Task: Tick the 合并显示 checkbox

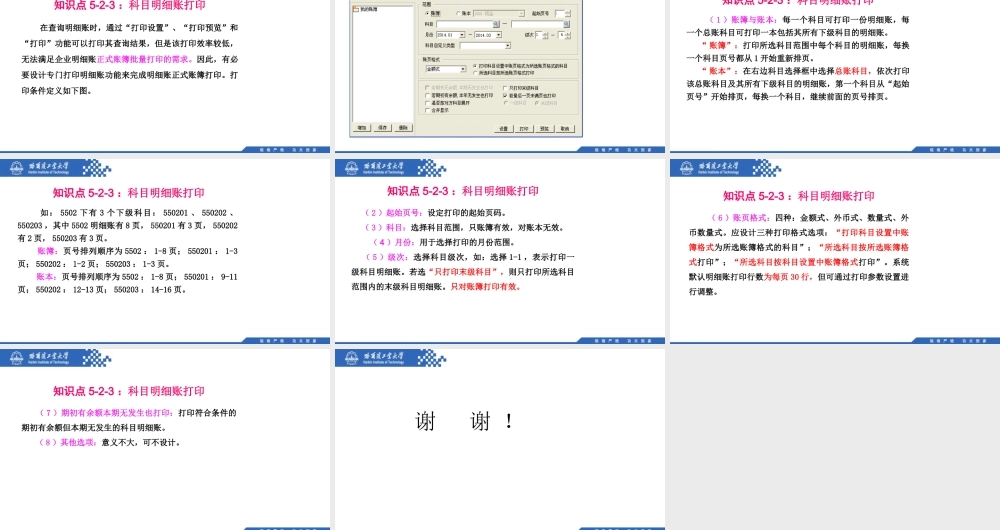Action: click(x=427, y=110)
